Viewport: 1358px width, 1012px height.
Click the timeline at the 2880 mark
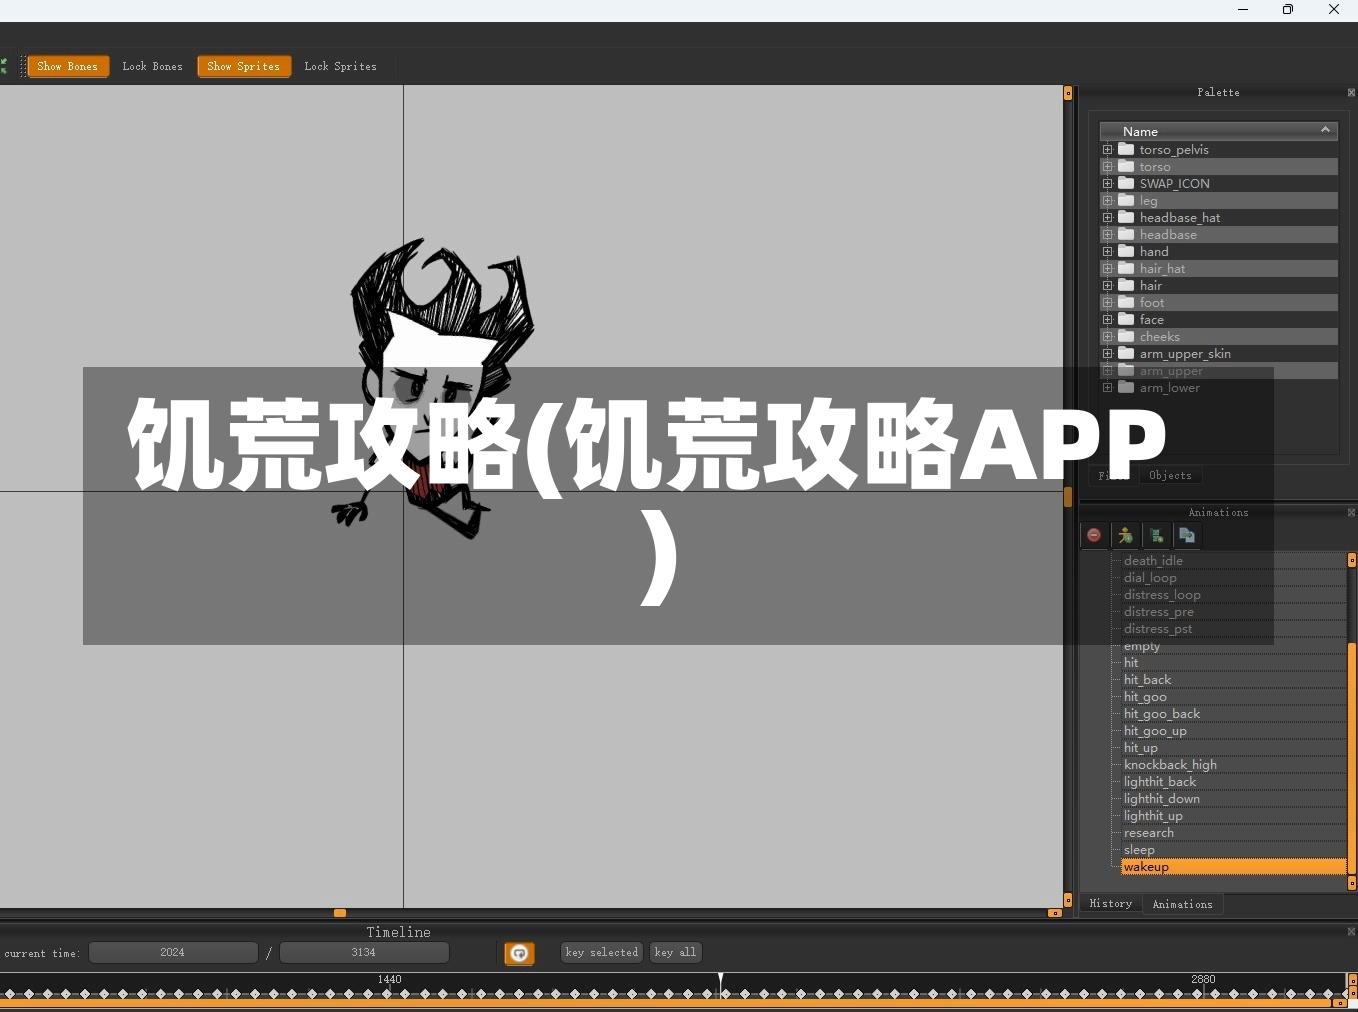pos(1203,980)
